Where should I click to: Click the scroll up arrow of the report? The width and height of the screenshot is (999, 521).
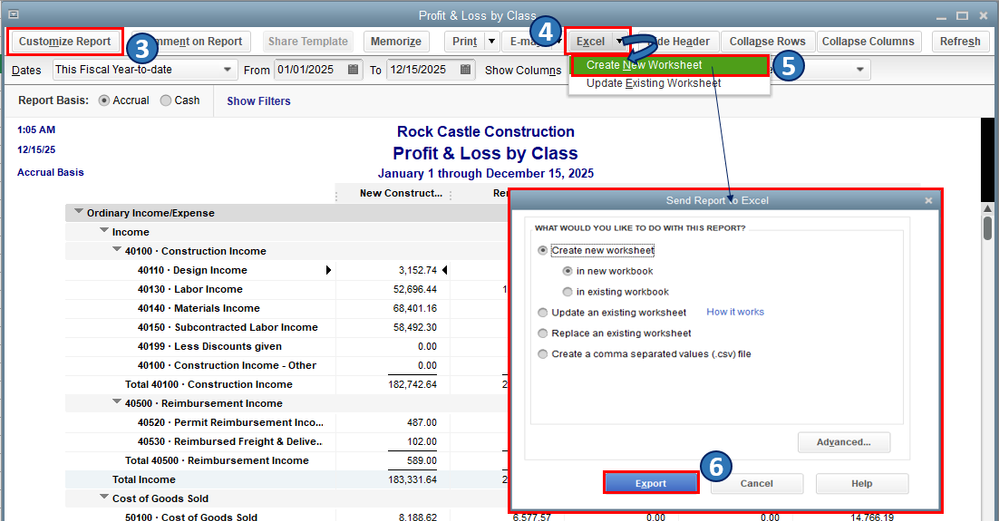987,208
